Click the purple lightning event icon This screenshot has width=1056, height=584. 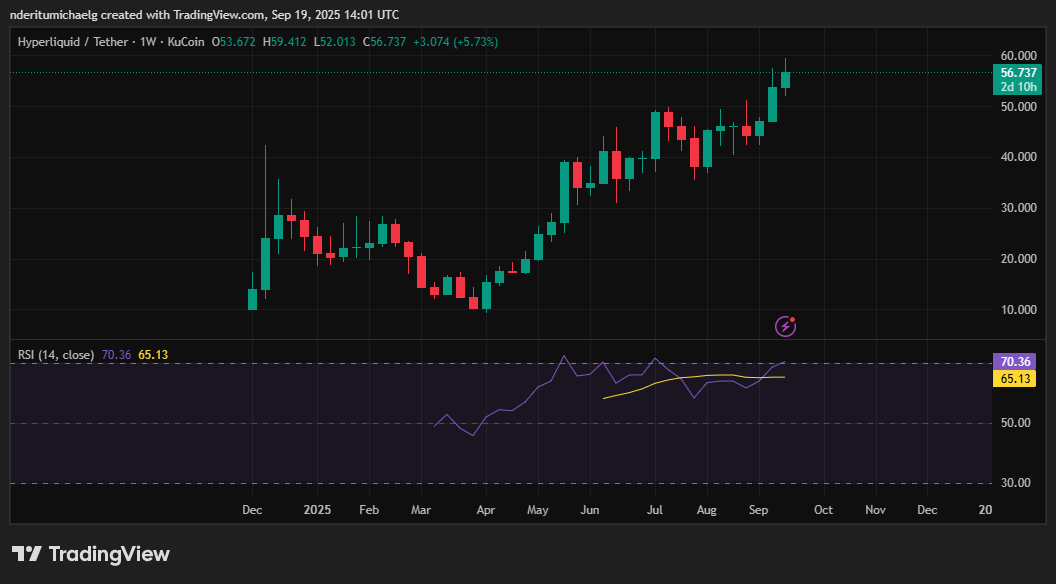coord(787,325)
